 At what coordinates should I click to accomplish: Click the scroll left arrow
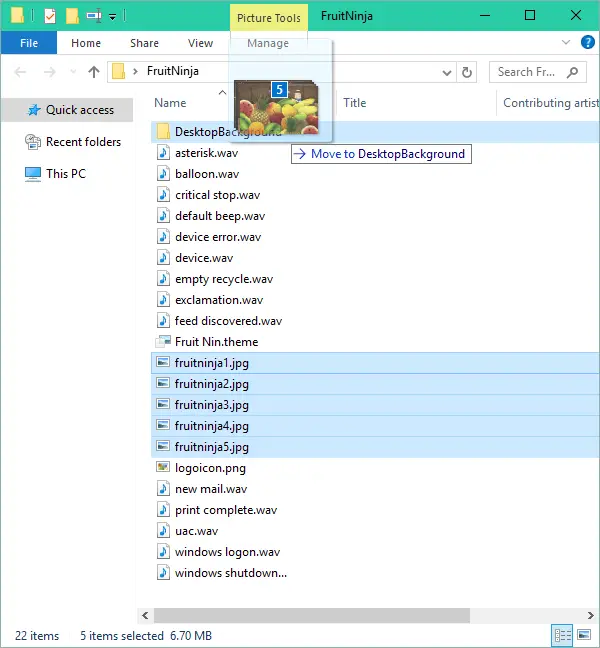[145, 615]
